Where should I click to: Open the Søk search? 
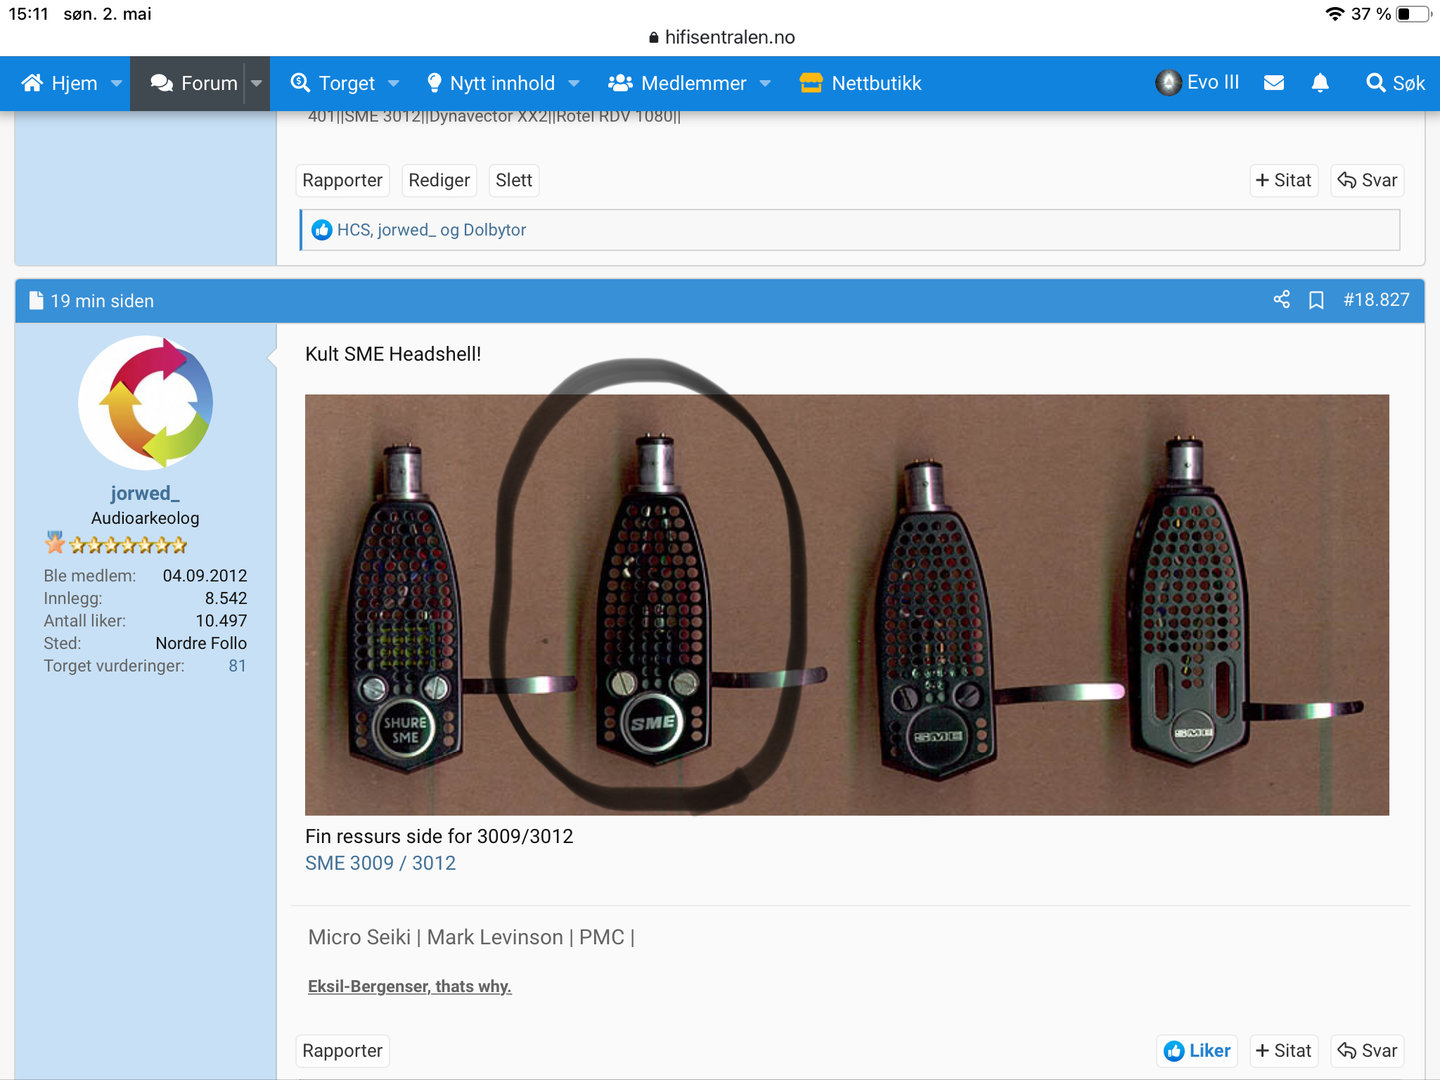coord(1395,83)
